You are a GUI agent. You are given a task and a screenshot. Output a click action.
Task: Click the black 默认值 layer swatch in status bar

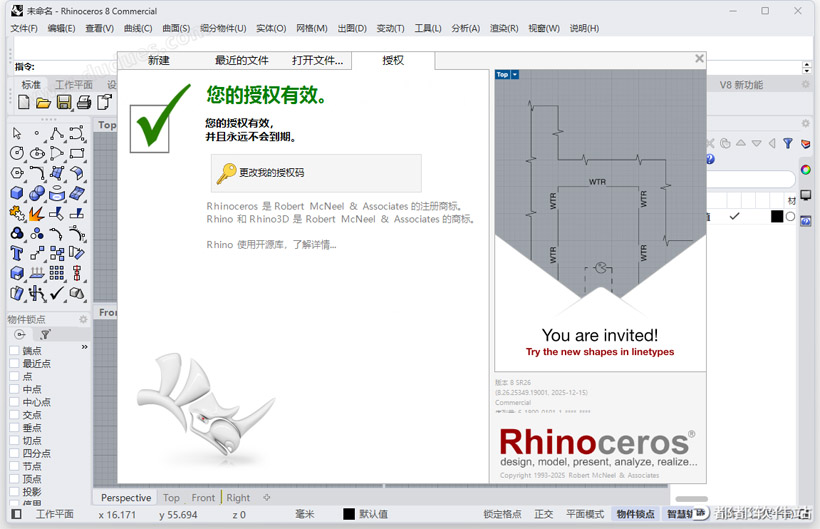pos(349,514)
